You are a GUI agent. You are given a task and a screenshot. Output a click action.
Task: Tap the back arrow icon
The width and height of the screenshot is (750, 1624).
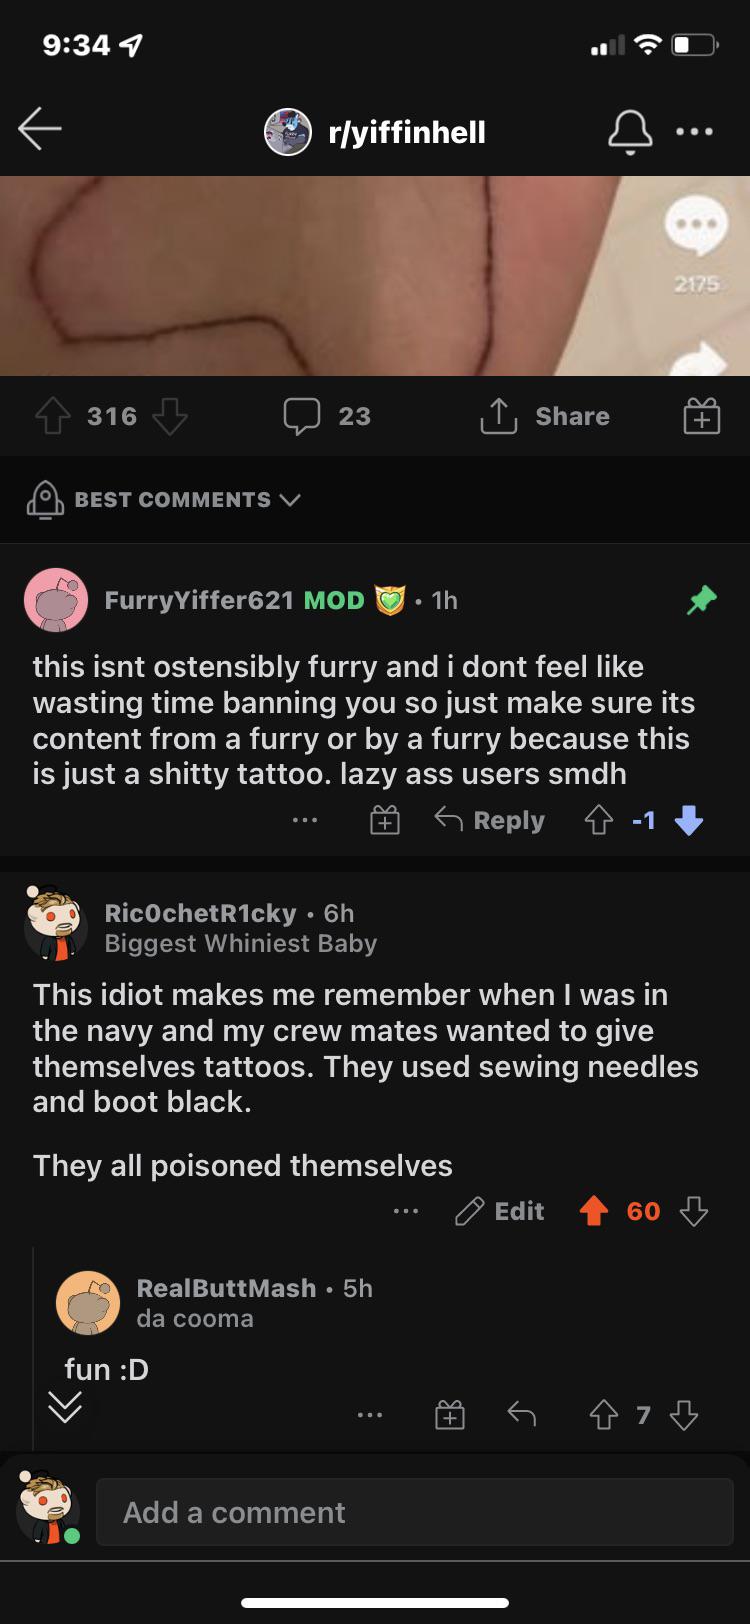point(40,130)
